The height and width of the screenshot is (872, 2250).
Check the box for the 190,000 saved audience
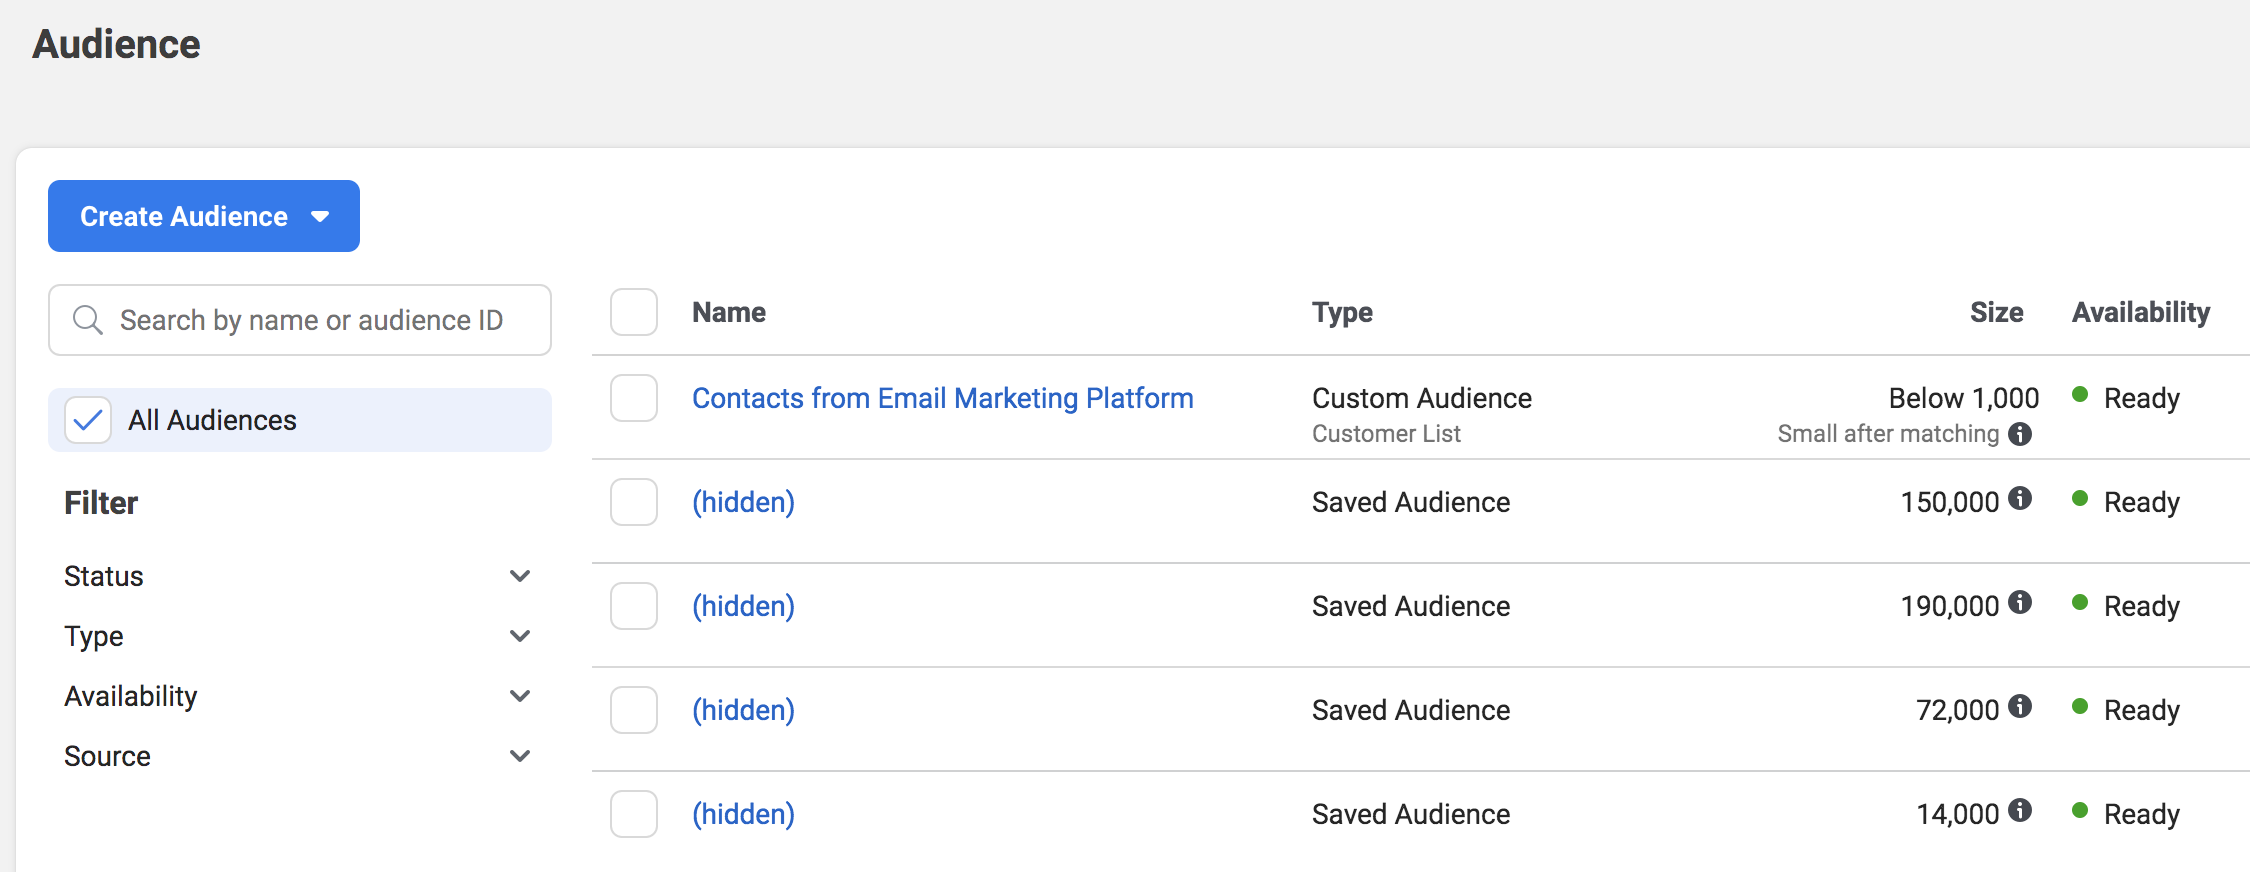point(634,606)
